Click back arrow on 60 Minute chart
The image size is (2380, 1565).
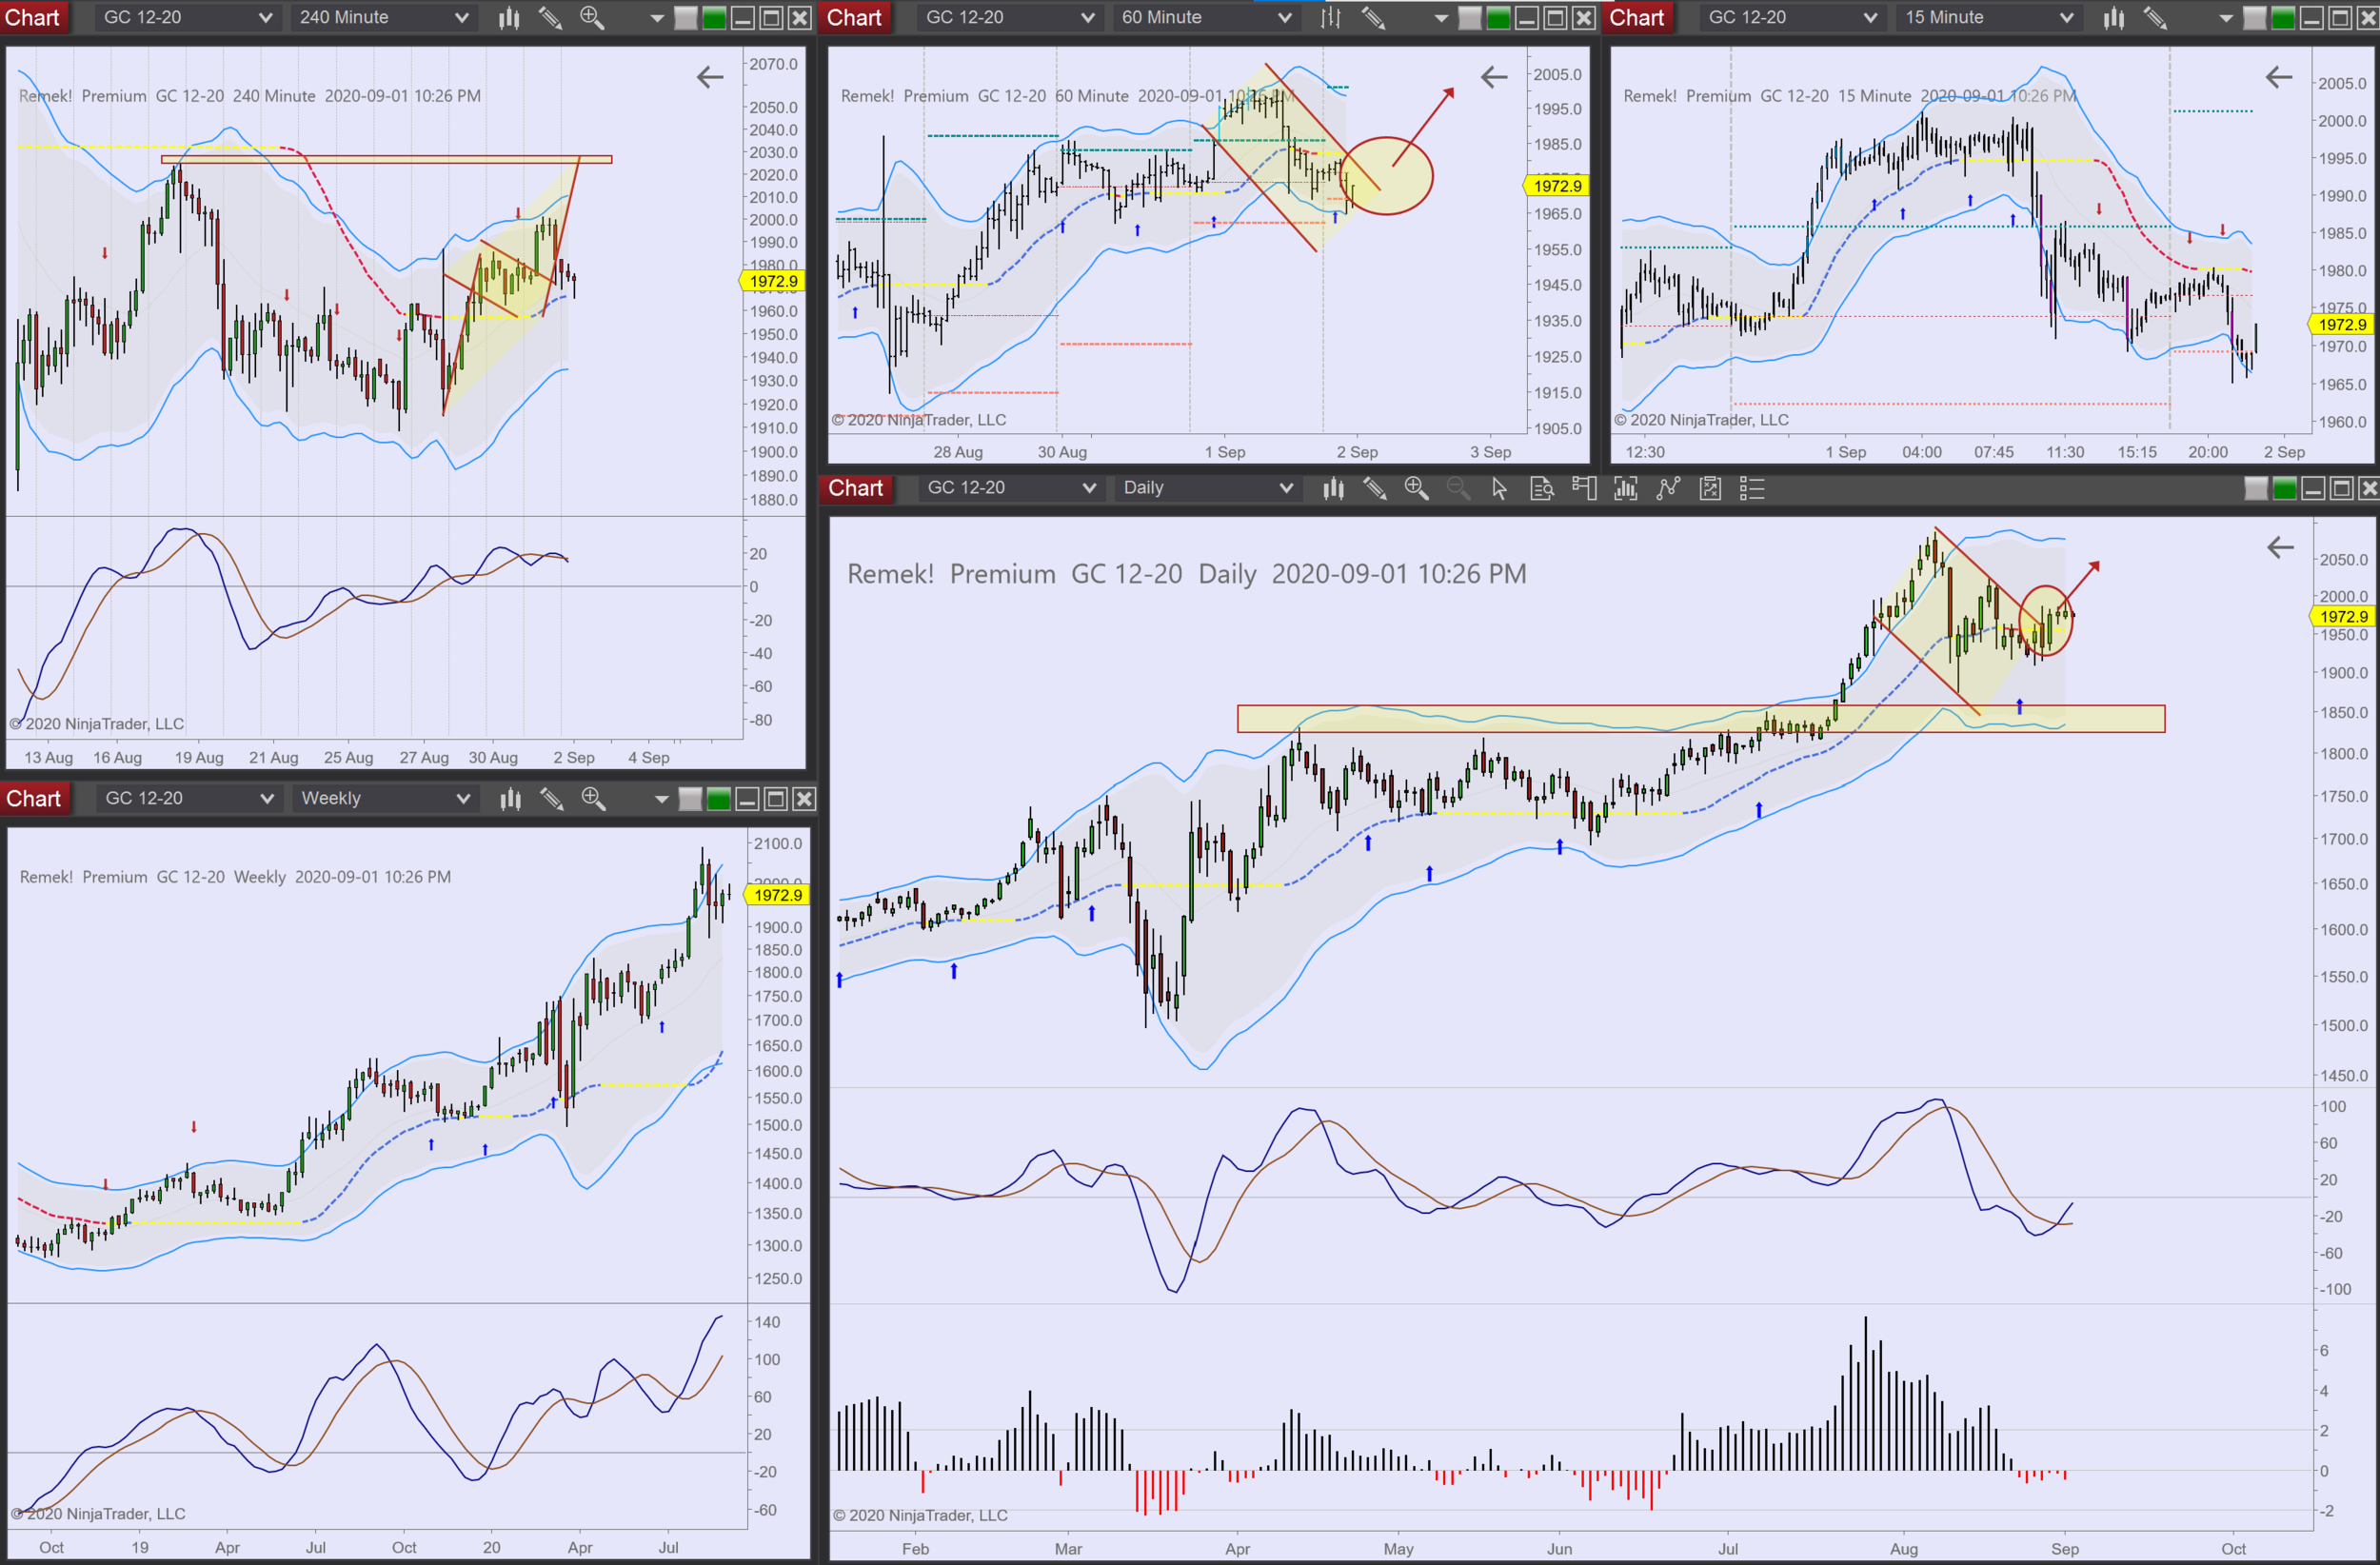point(1493,77)
